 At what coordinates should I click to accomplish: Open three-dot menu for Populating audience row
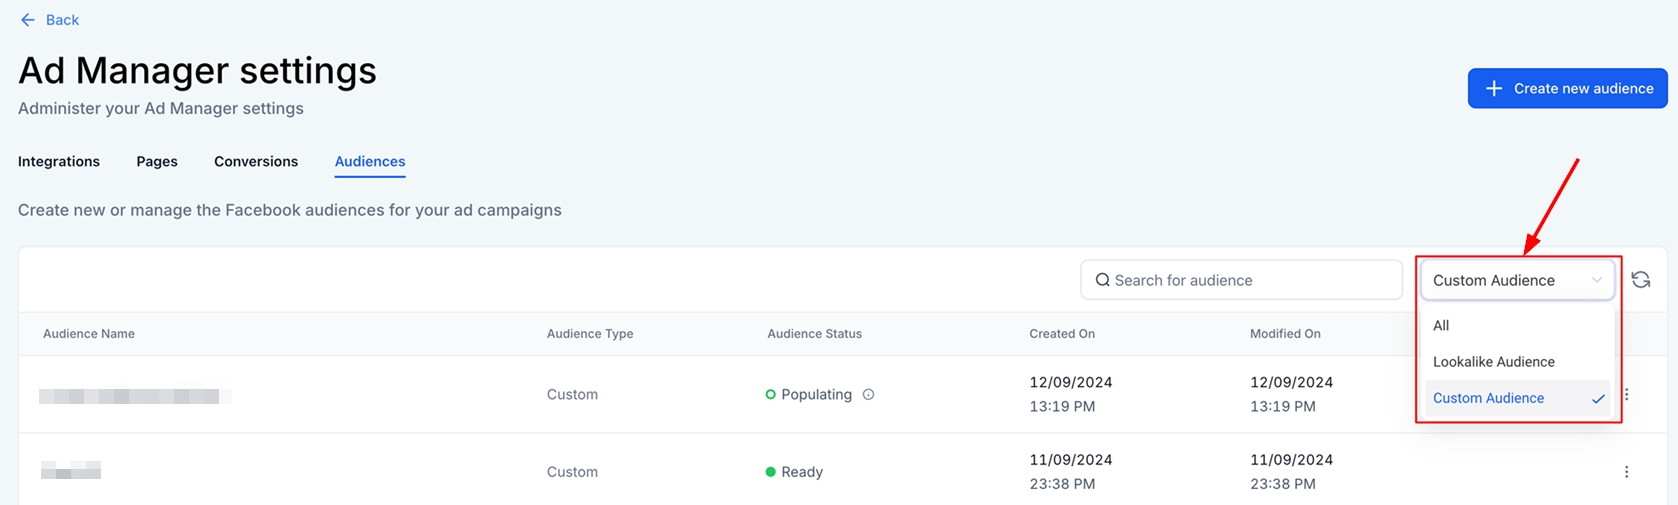click(1627, 395)
